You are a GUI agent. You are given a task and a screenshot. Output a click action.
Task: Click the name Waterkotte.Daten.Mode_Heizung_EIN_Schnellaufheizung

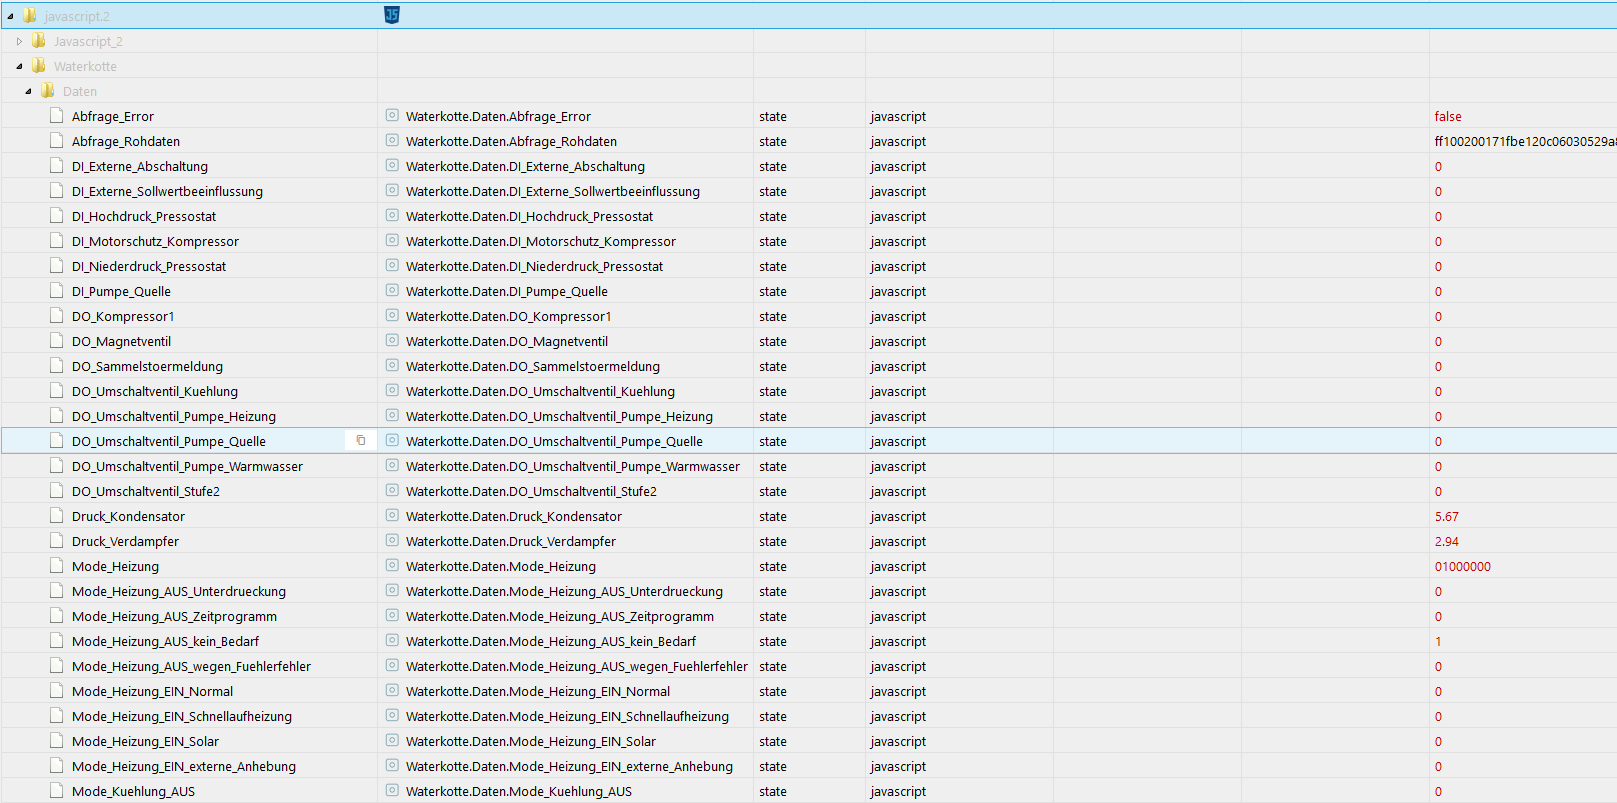tap(567, 716)
